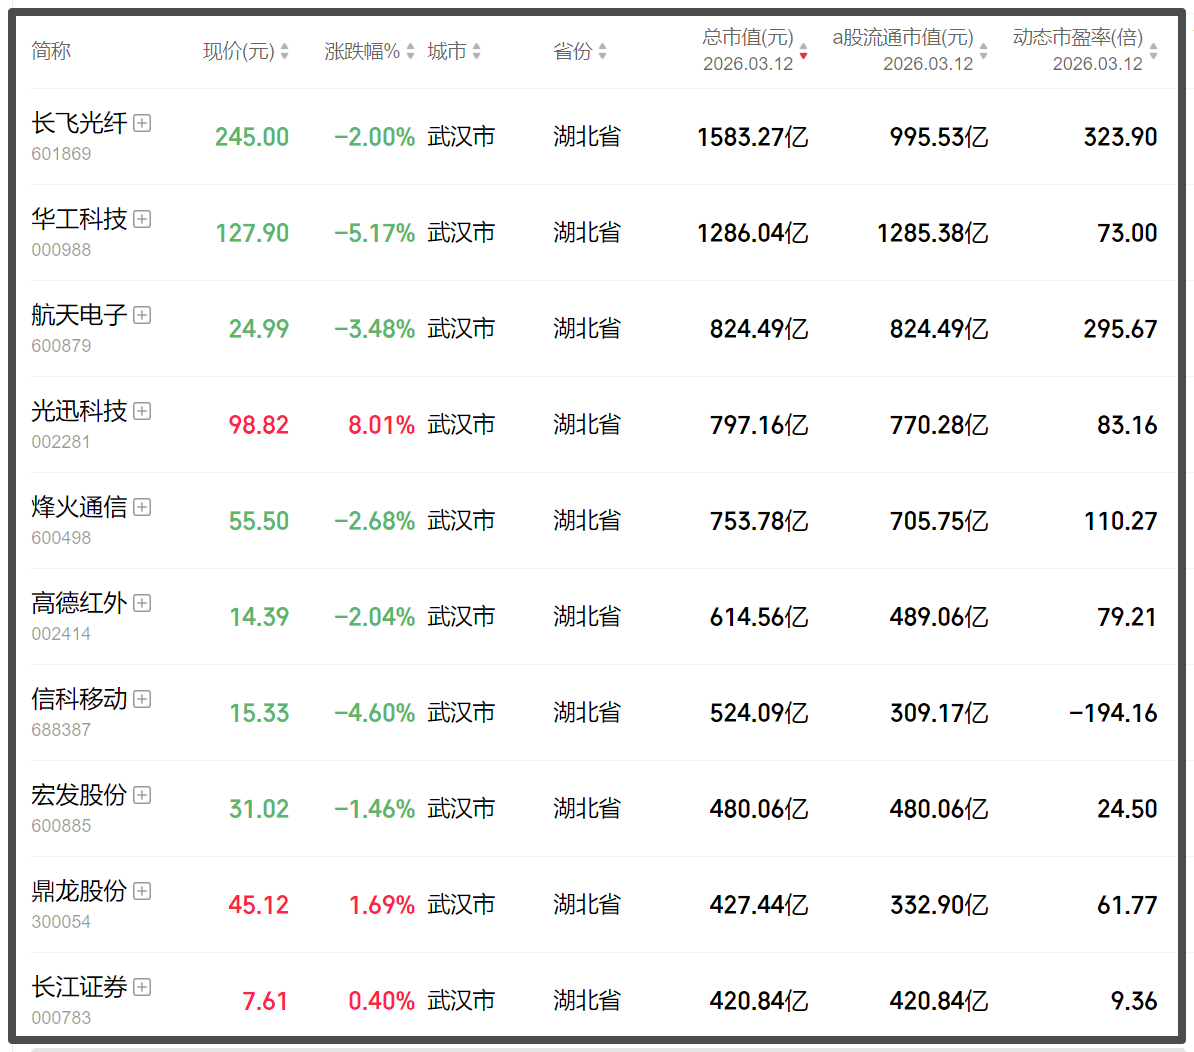
Task: Sort by 动态市盈率(倍) column arrows
Action: [1153, 51]
